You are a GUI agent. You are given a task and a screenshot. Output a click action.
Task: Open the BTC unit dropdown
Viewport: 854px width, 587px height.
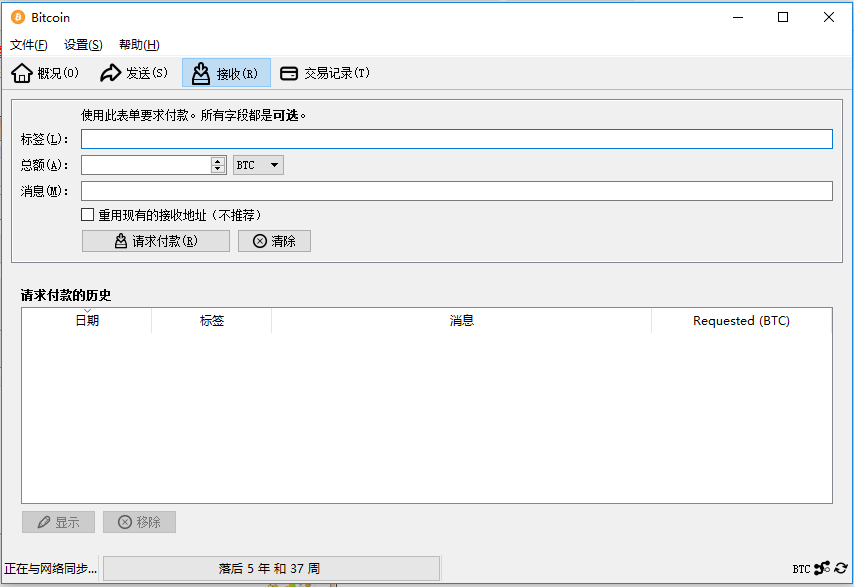click(x=258, y=165)
